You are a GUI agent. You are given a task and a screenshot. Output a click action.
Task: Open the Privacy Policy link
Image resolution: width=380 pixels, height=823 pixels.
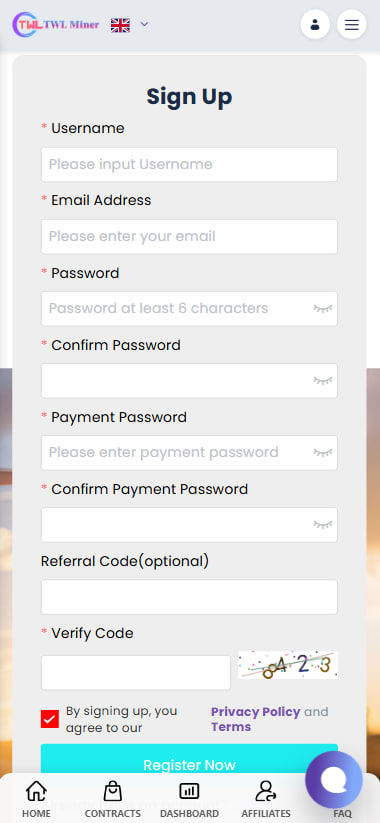(256, 712)
